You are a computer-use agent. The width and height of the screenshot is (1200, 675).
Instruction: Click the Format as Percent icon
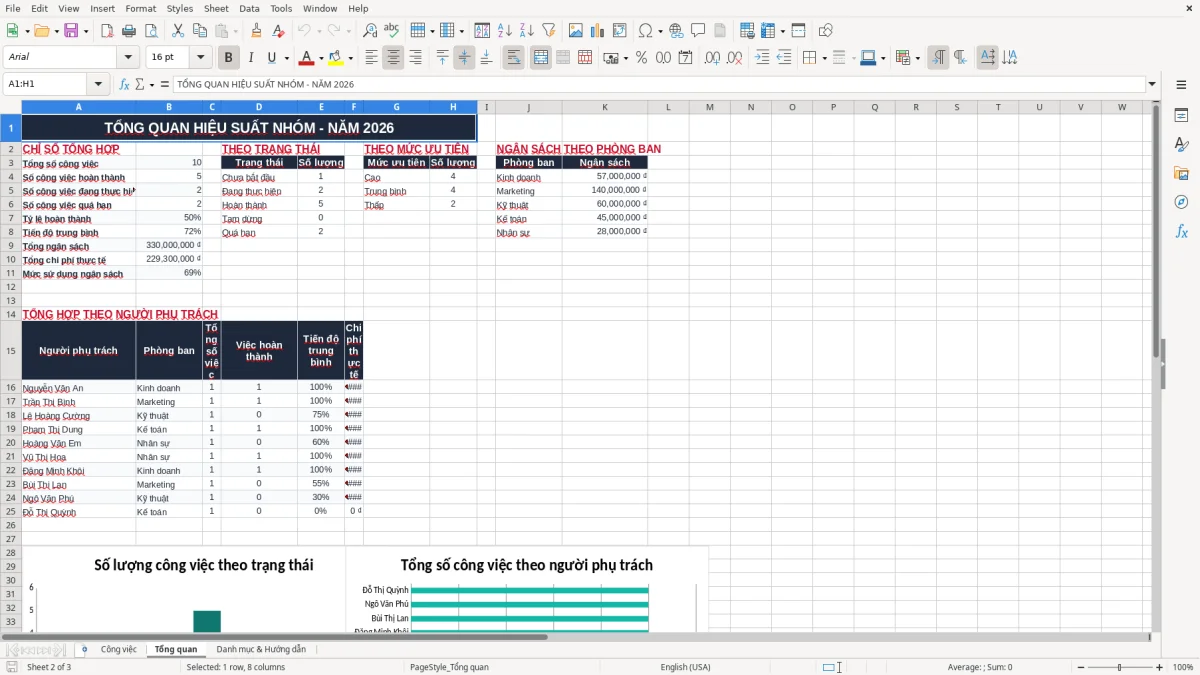[641, 58]
